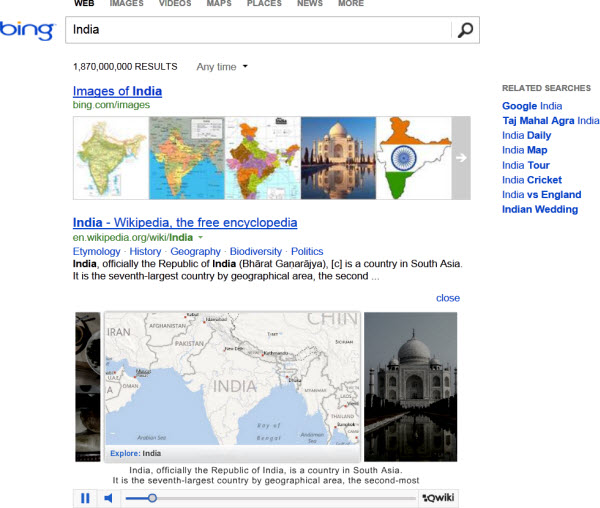600x508 pixels.
Task: Mute the Qwiki audio speaker icon
Action: tap(108, 498)
